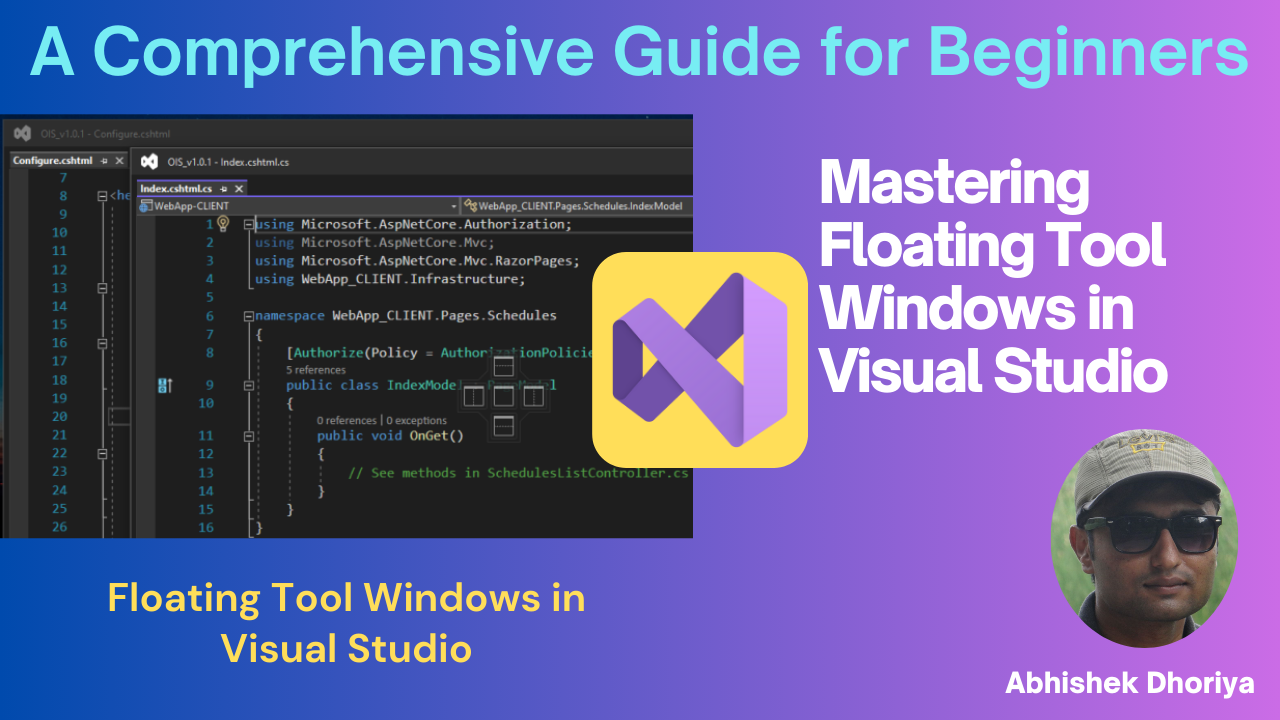Click 'using Microsoft.AspNetCore.Mvc.RazorPages;' code line
Screen dimensions: 1280x720
418,261
